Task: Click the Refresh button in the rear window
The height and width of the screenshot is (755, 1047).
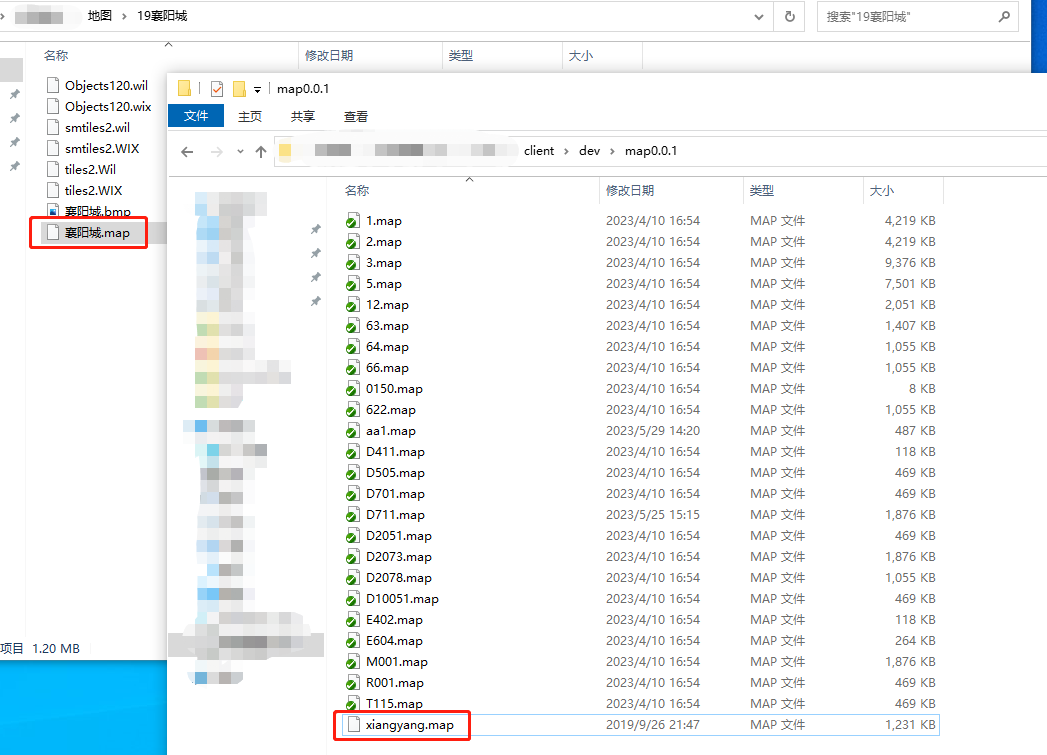Action: click(790, 17)
